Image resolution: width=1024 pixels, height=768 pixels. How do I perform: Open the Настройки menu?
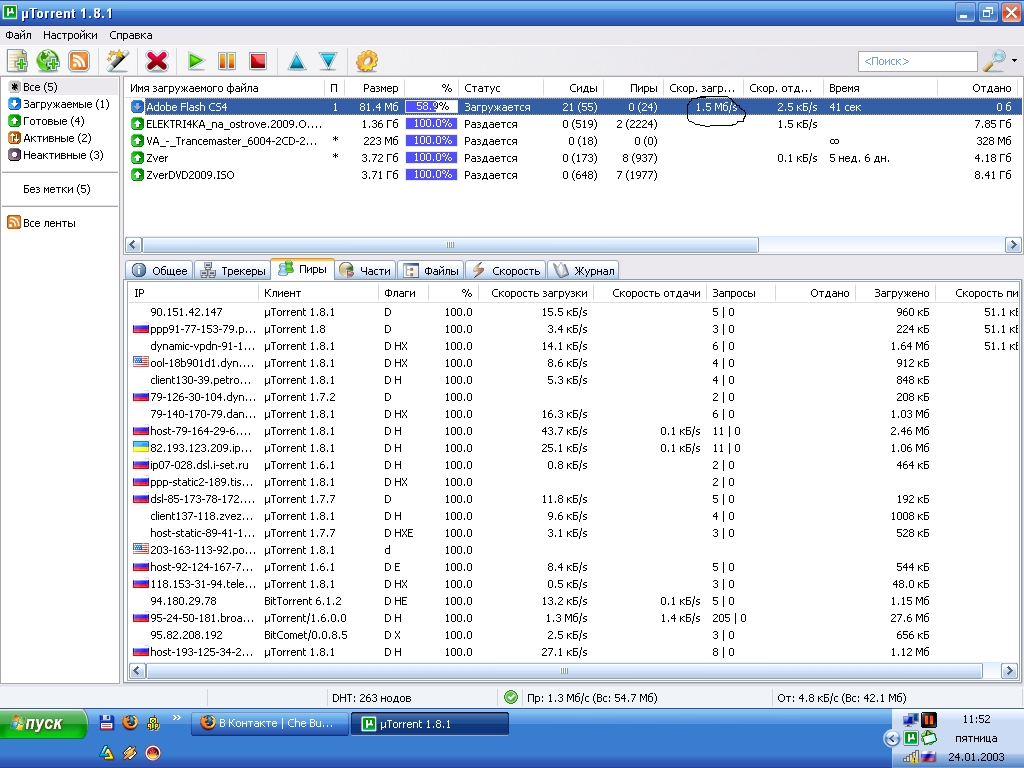click(x=70, y=34)
